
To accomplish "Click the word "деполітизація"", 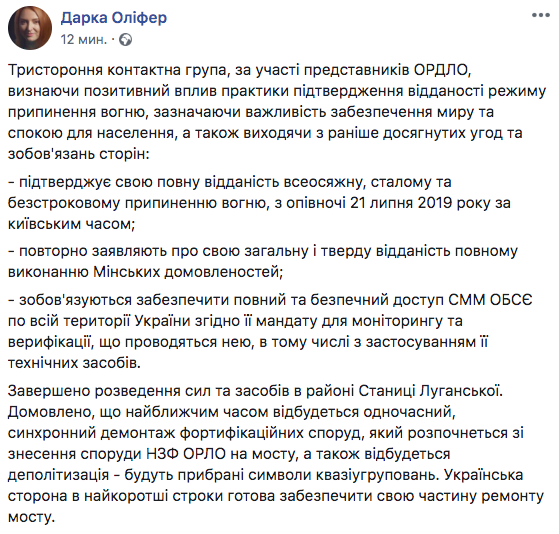I will point(58,475).
